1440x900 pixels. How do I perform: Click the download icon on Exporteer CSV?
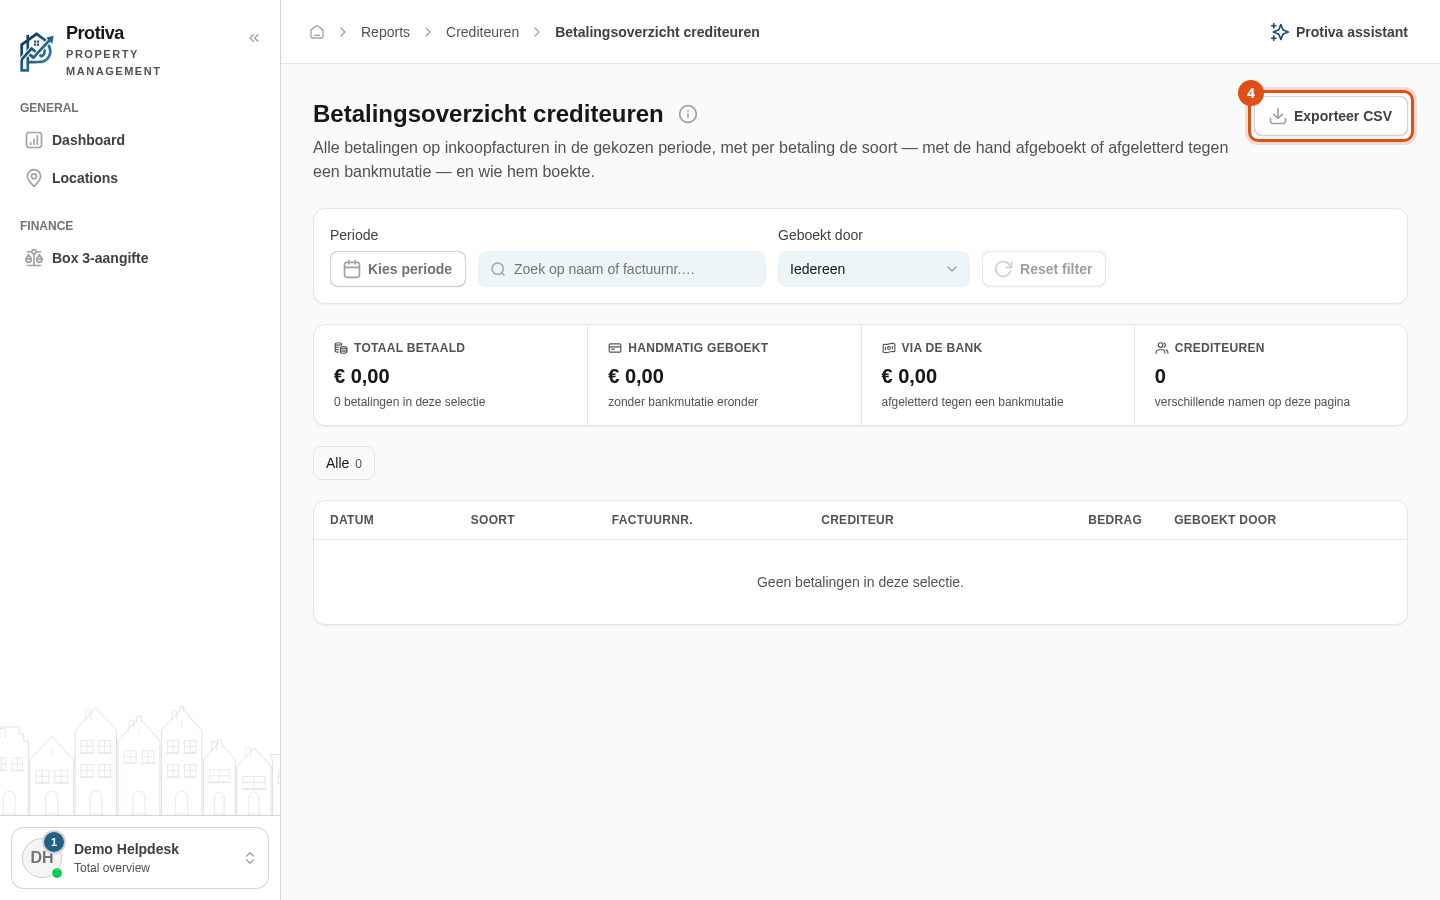click(x=1278, y=116)
